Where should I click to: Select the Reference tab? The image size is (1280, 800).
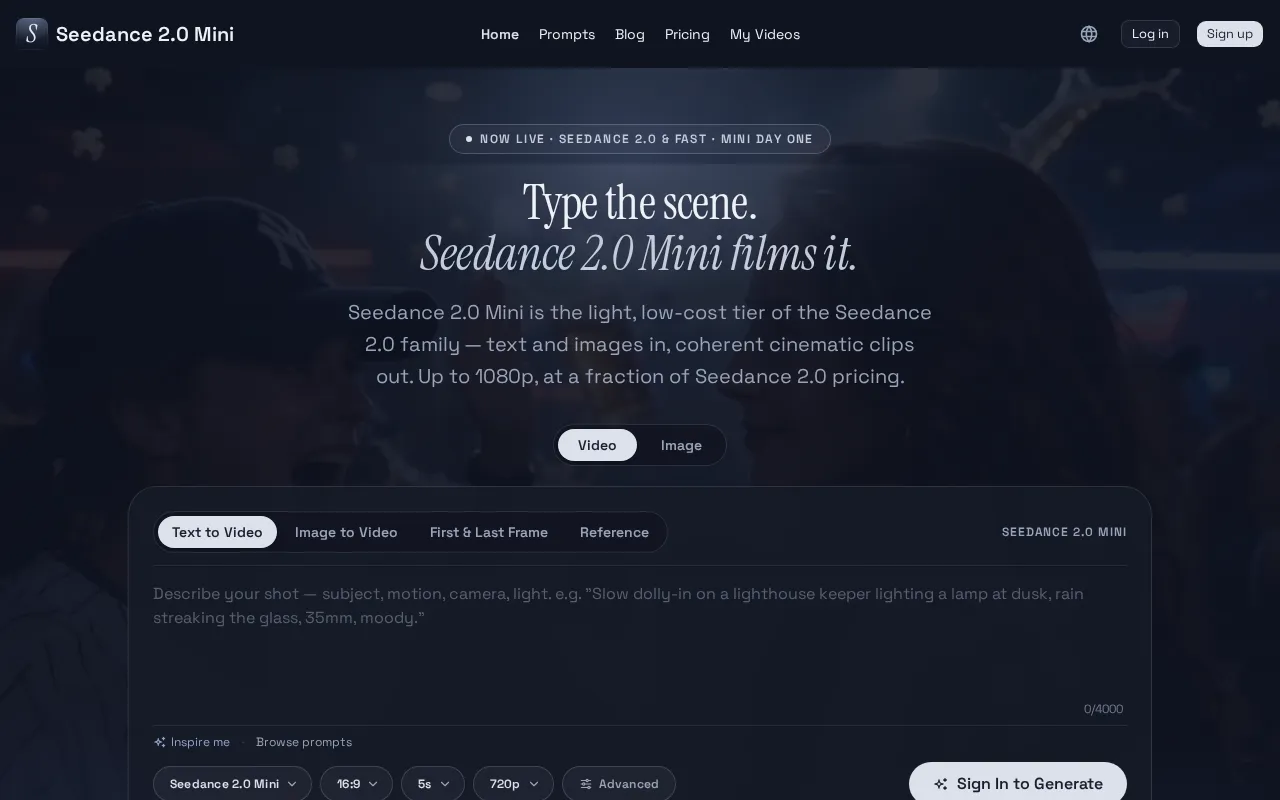click(614, 532)
